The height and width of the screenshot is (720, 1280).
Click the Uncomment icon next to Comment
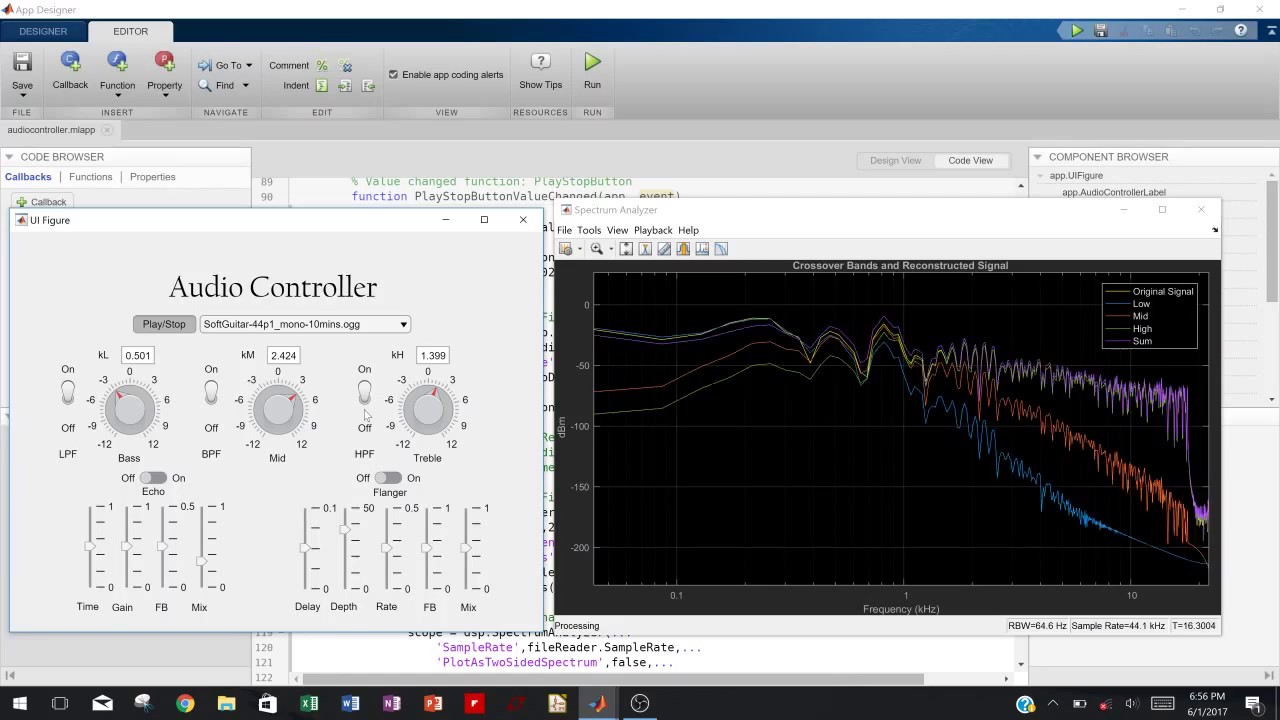click(345, 66)
